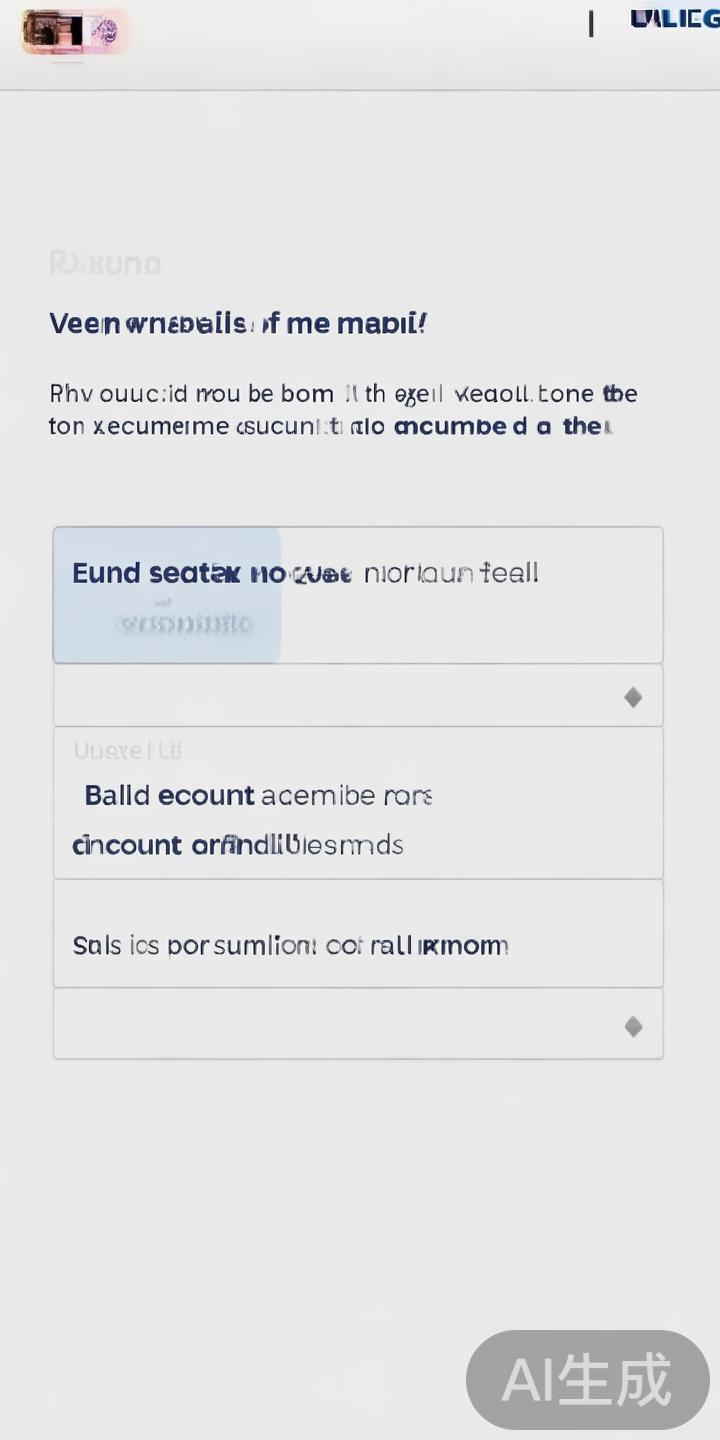This screenshot has width=720, height=1440.
Task: Select the Sals ics por sumliont row
Action: [290, 945]
